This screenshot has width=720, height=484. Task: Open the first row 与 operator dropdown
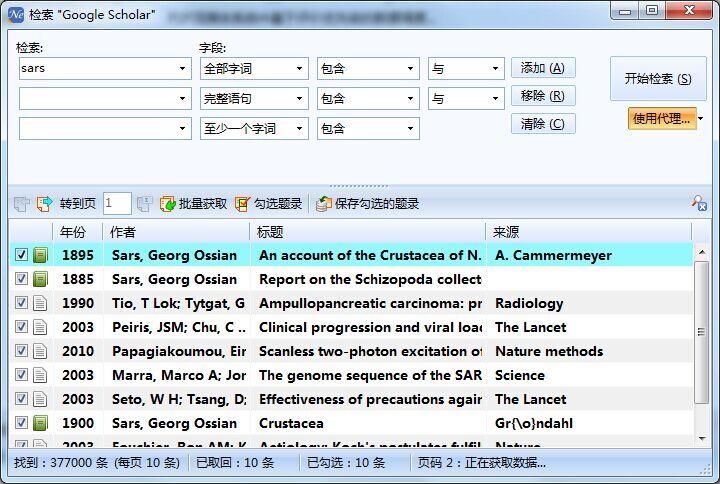(495, 68)
